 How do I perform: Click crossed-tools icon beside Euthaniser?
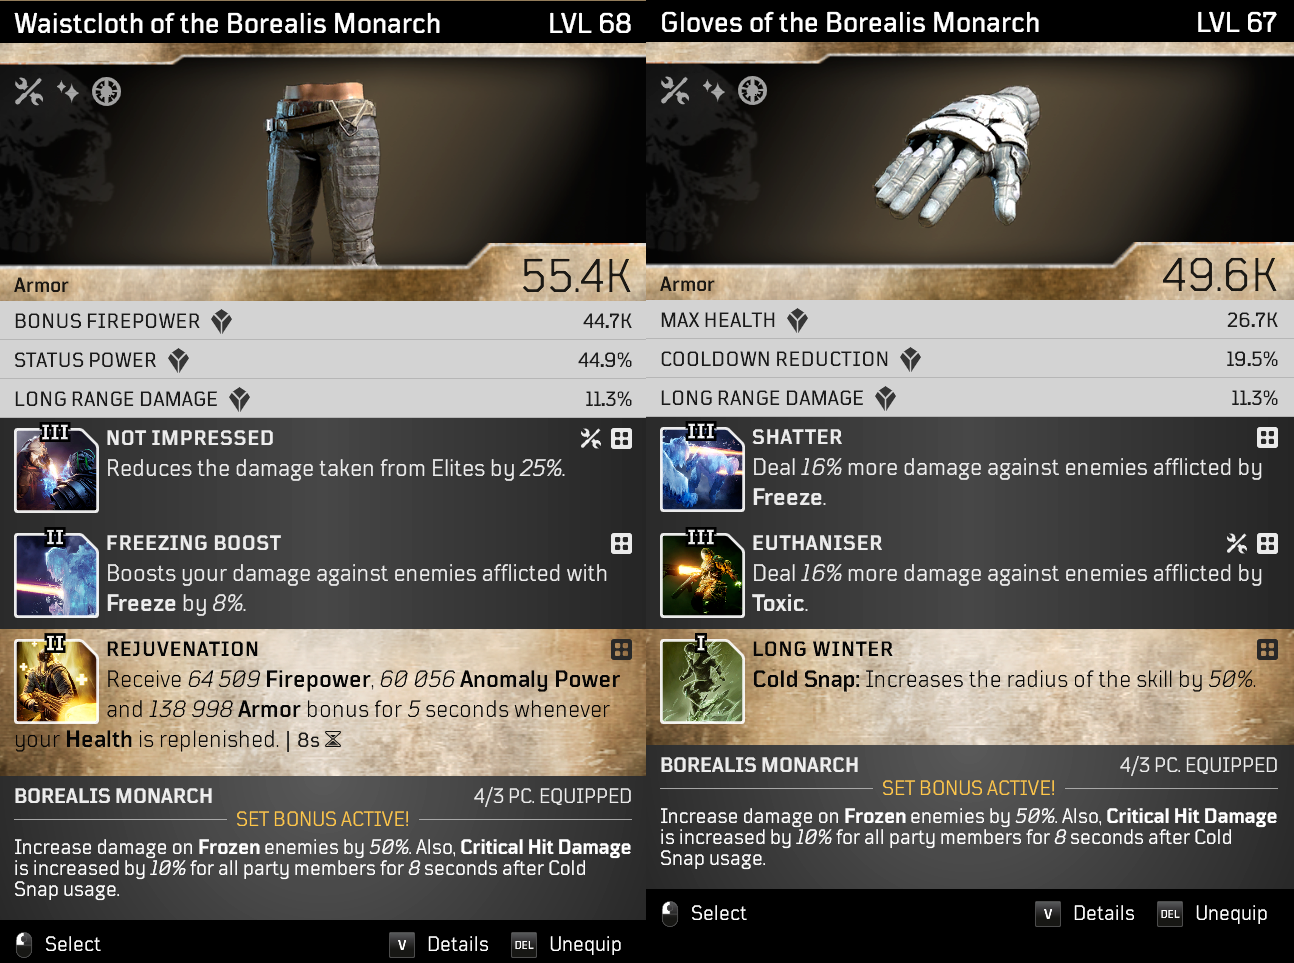1236,543
